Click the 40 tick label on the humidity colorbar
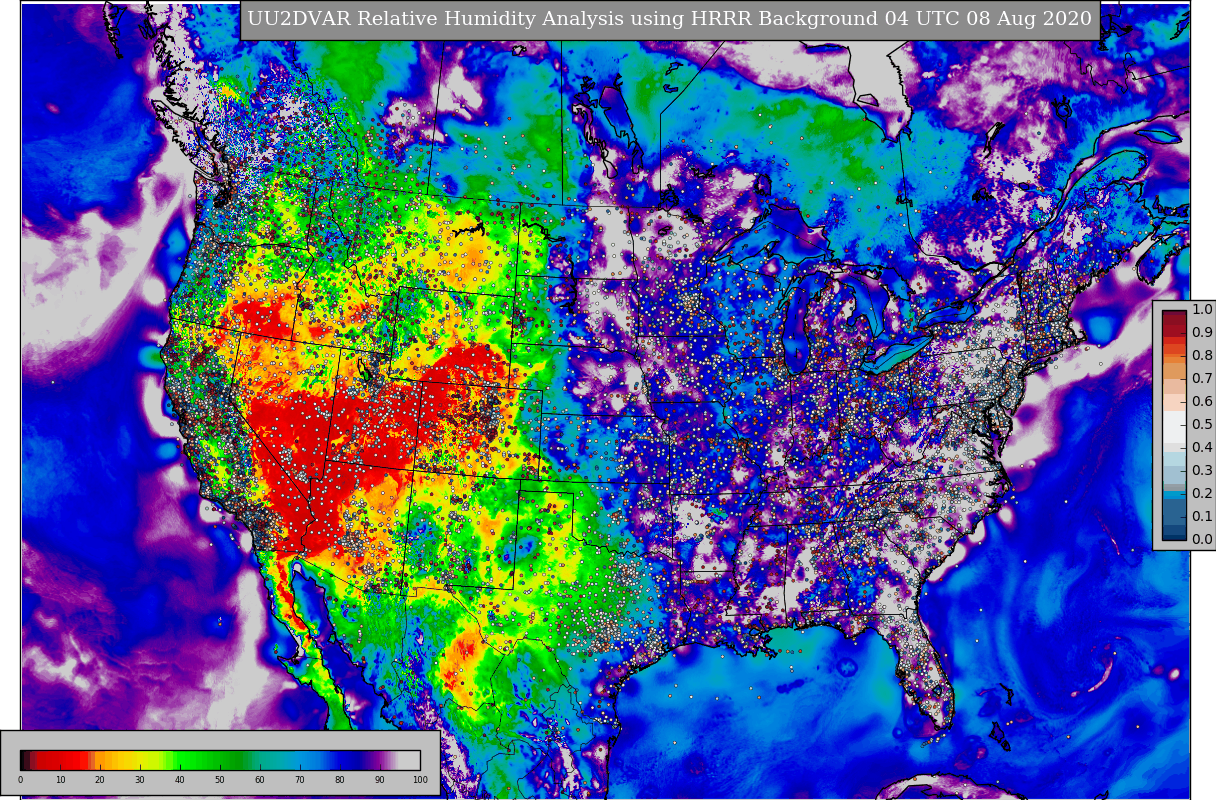 [180, 780]
